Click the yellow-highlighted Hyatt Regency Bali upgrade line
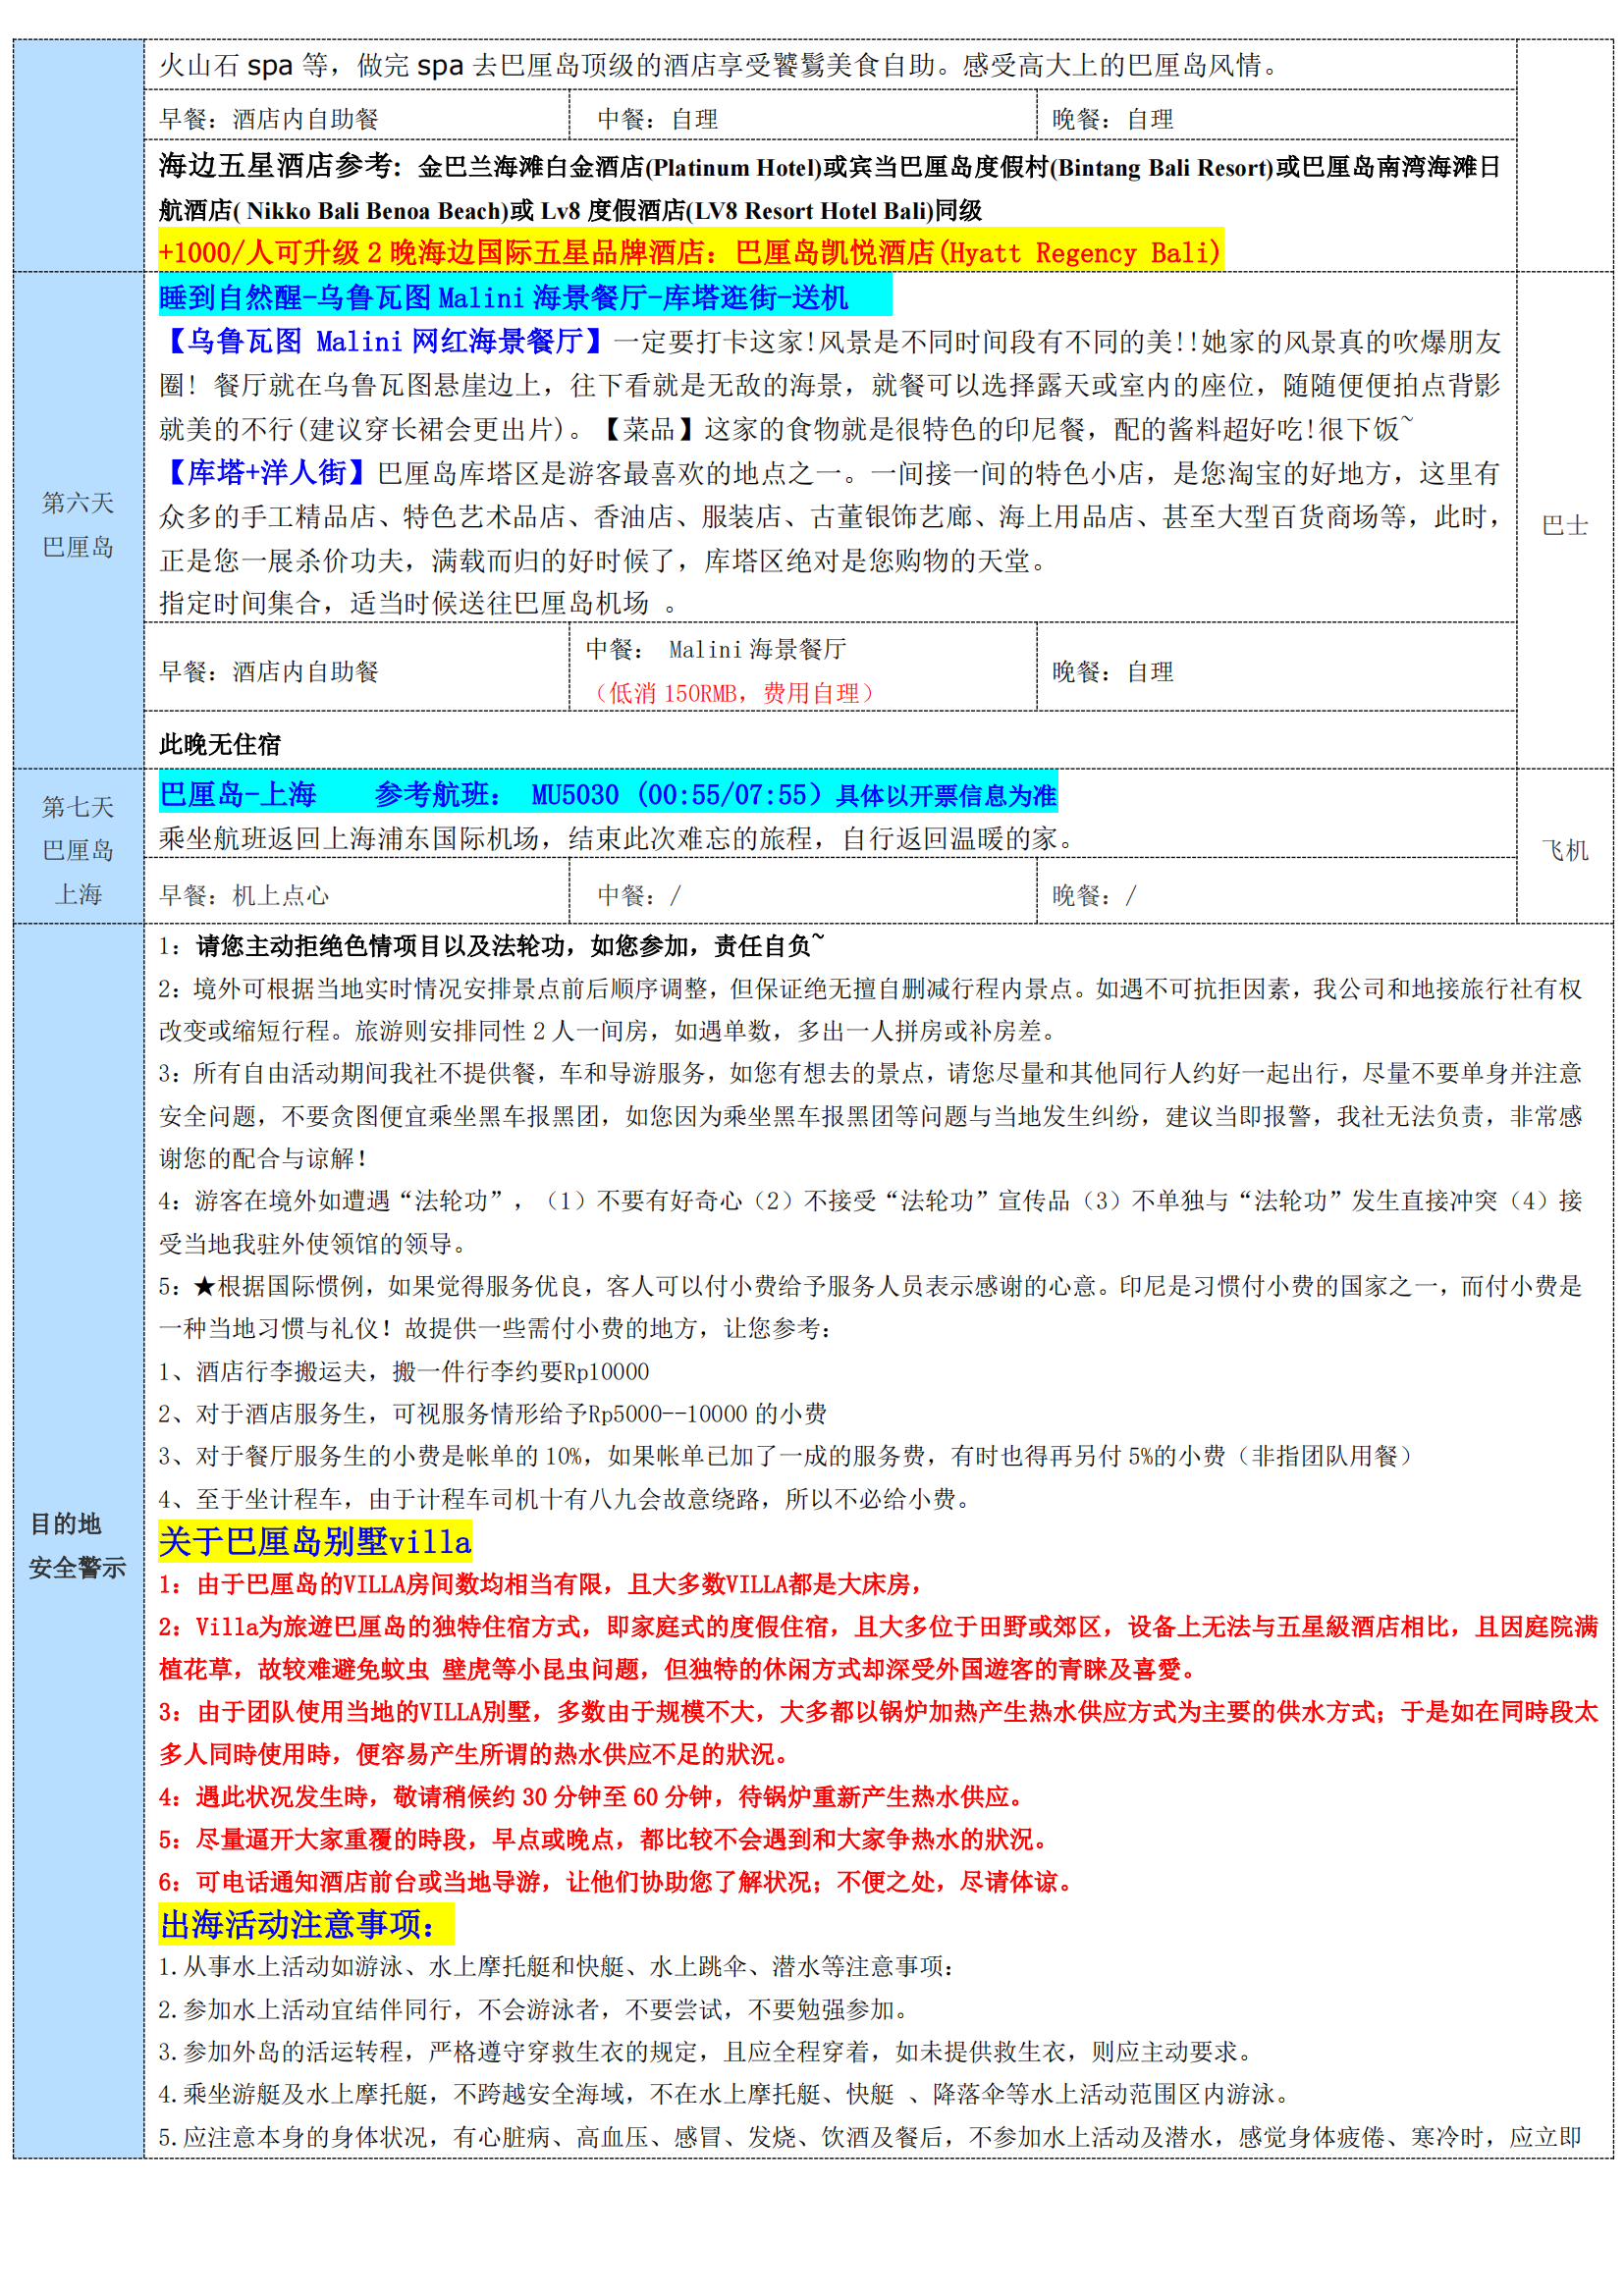1624x2296 pixels. pyautogui.click(x=689, y=252)
